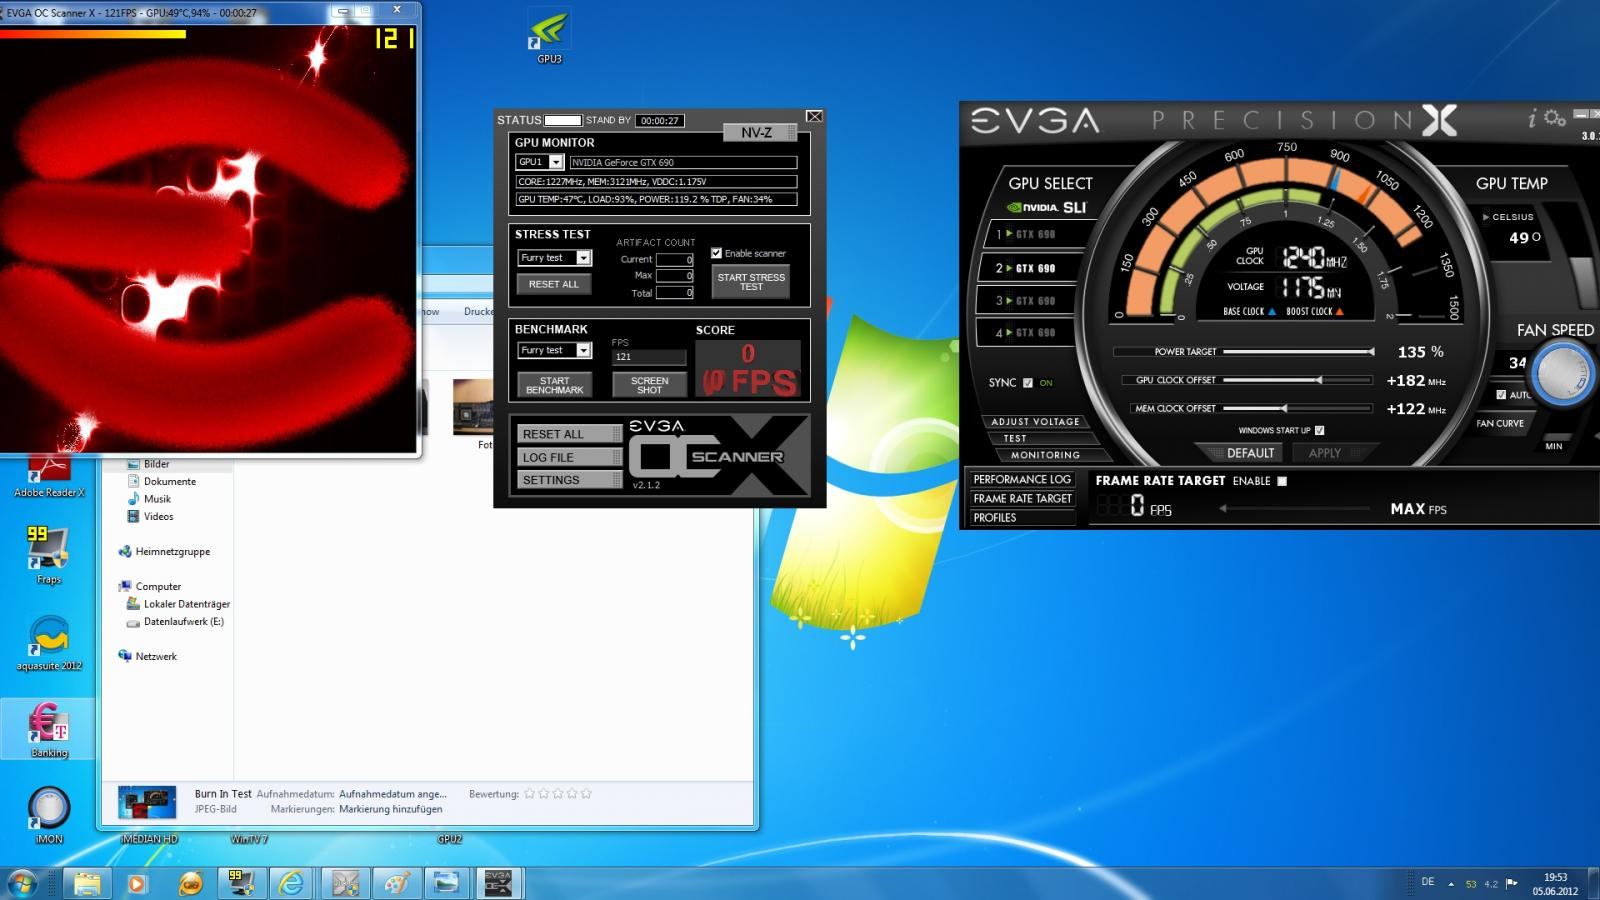Open Action Center flag icon
Screen dimensions: 1600x900
1512,884
